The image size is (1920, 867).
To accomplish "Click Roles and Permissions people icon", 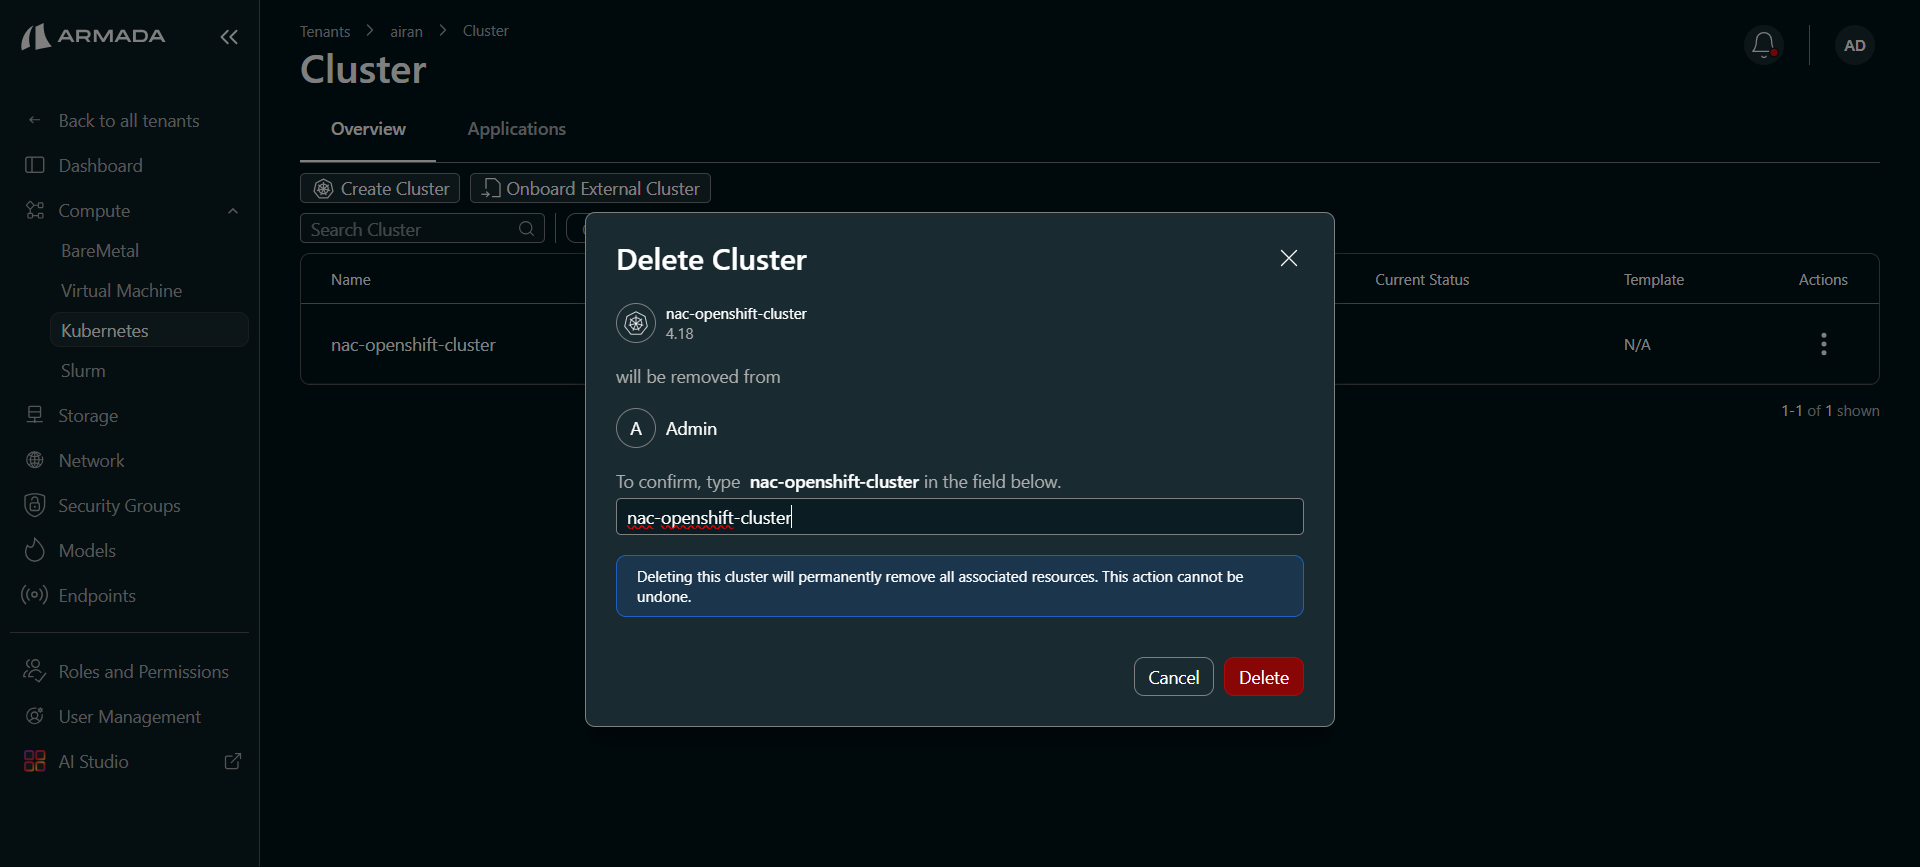I will pyautogui.click(x=35, y=671).
